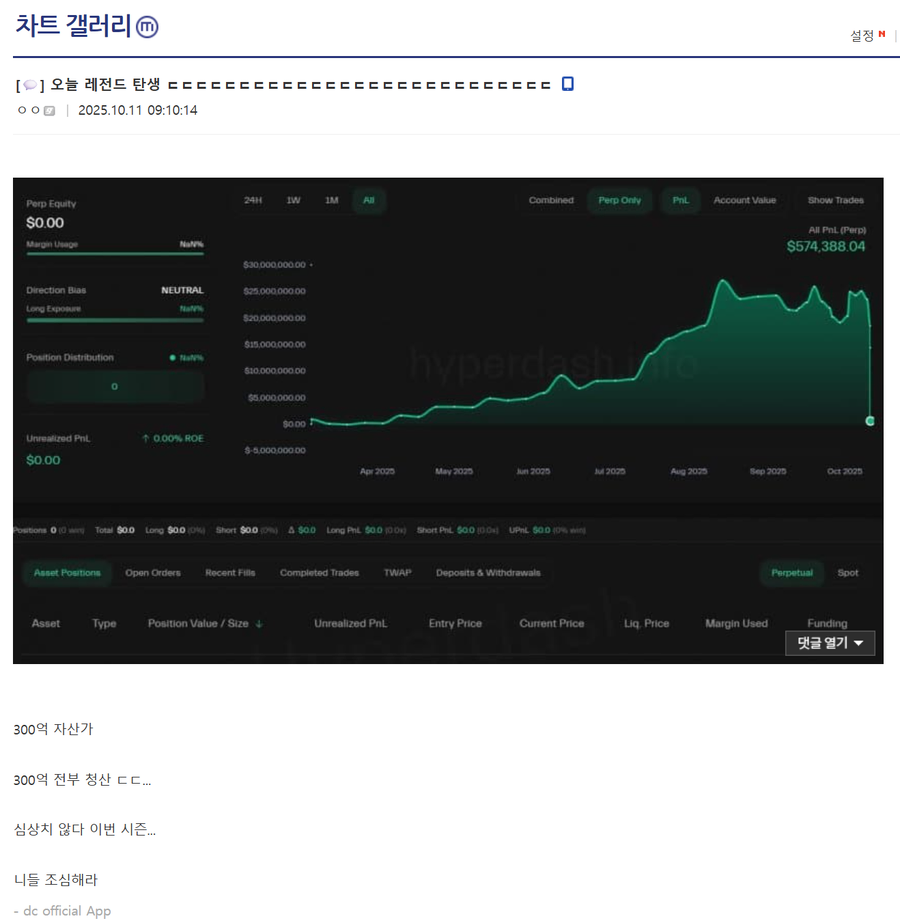This screenshot has width=900, height=923.
Task: Click the user badge icon next to ㅇㅇ
Action: click(49, 111)
